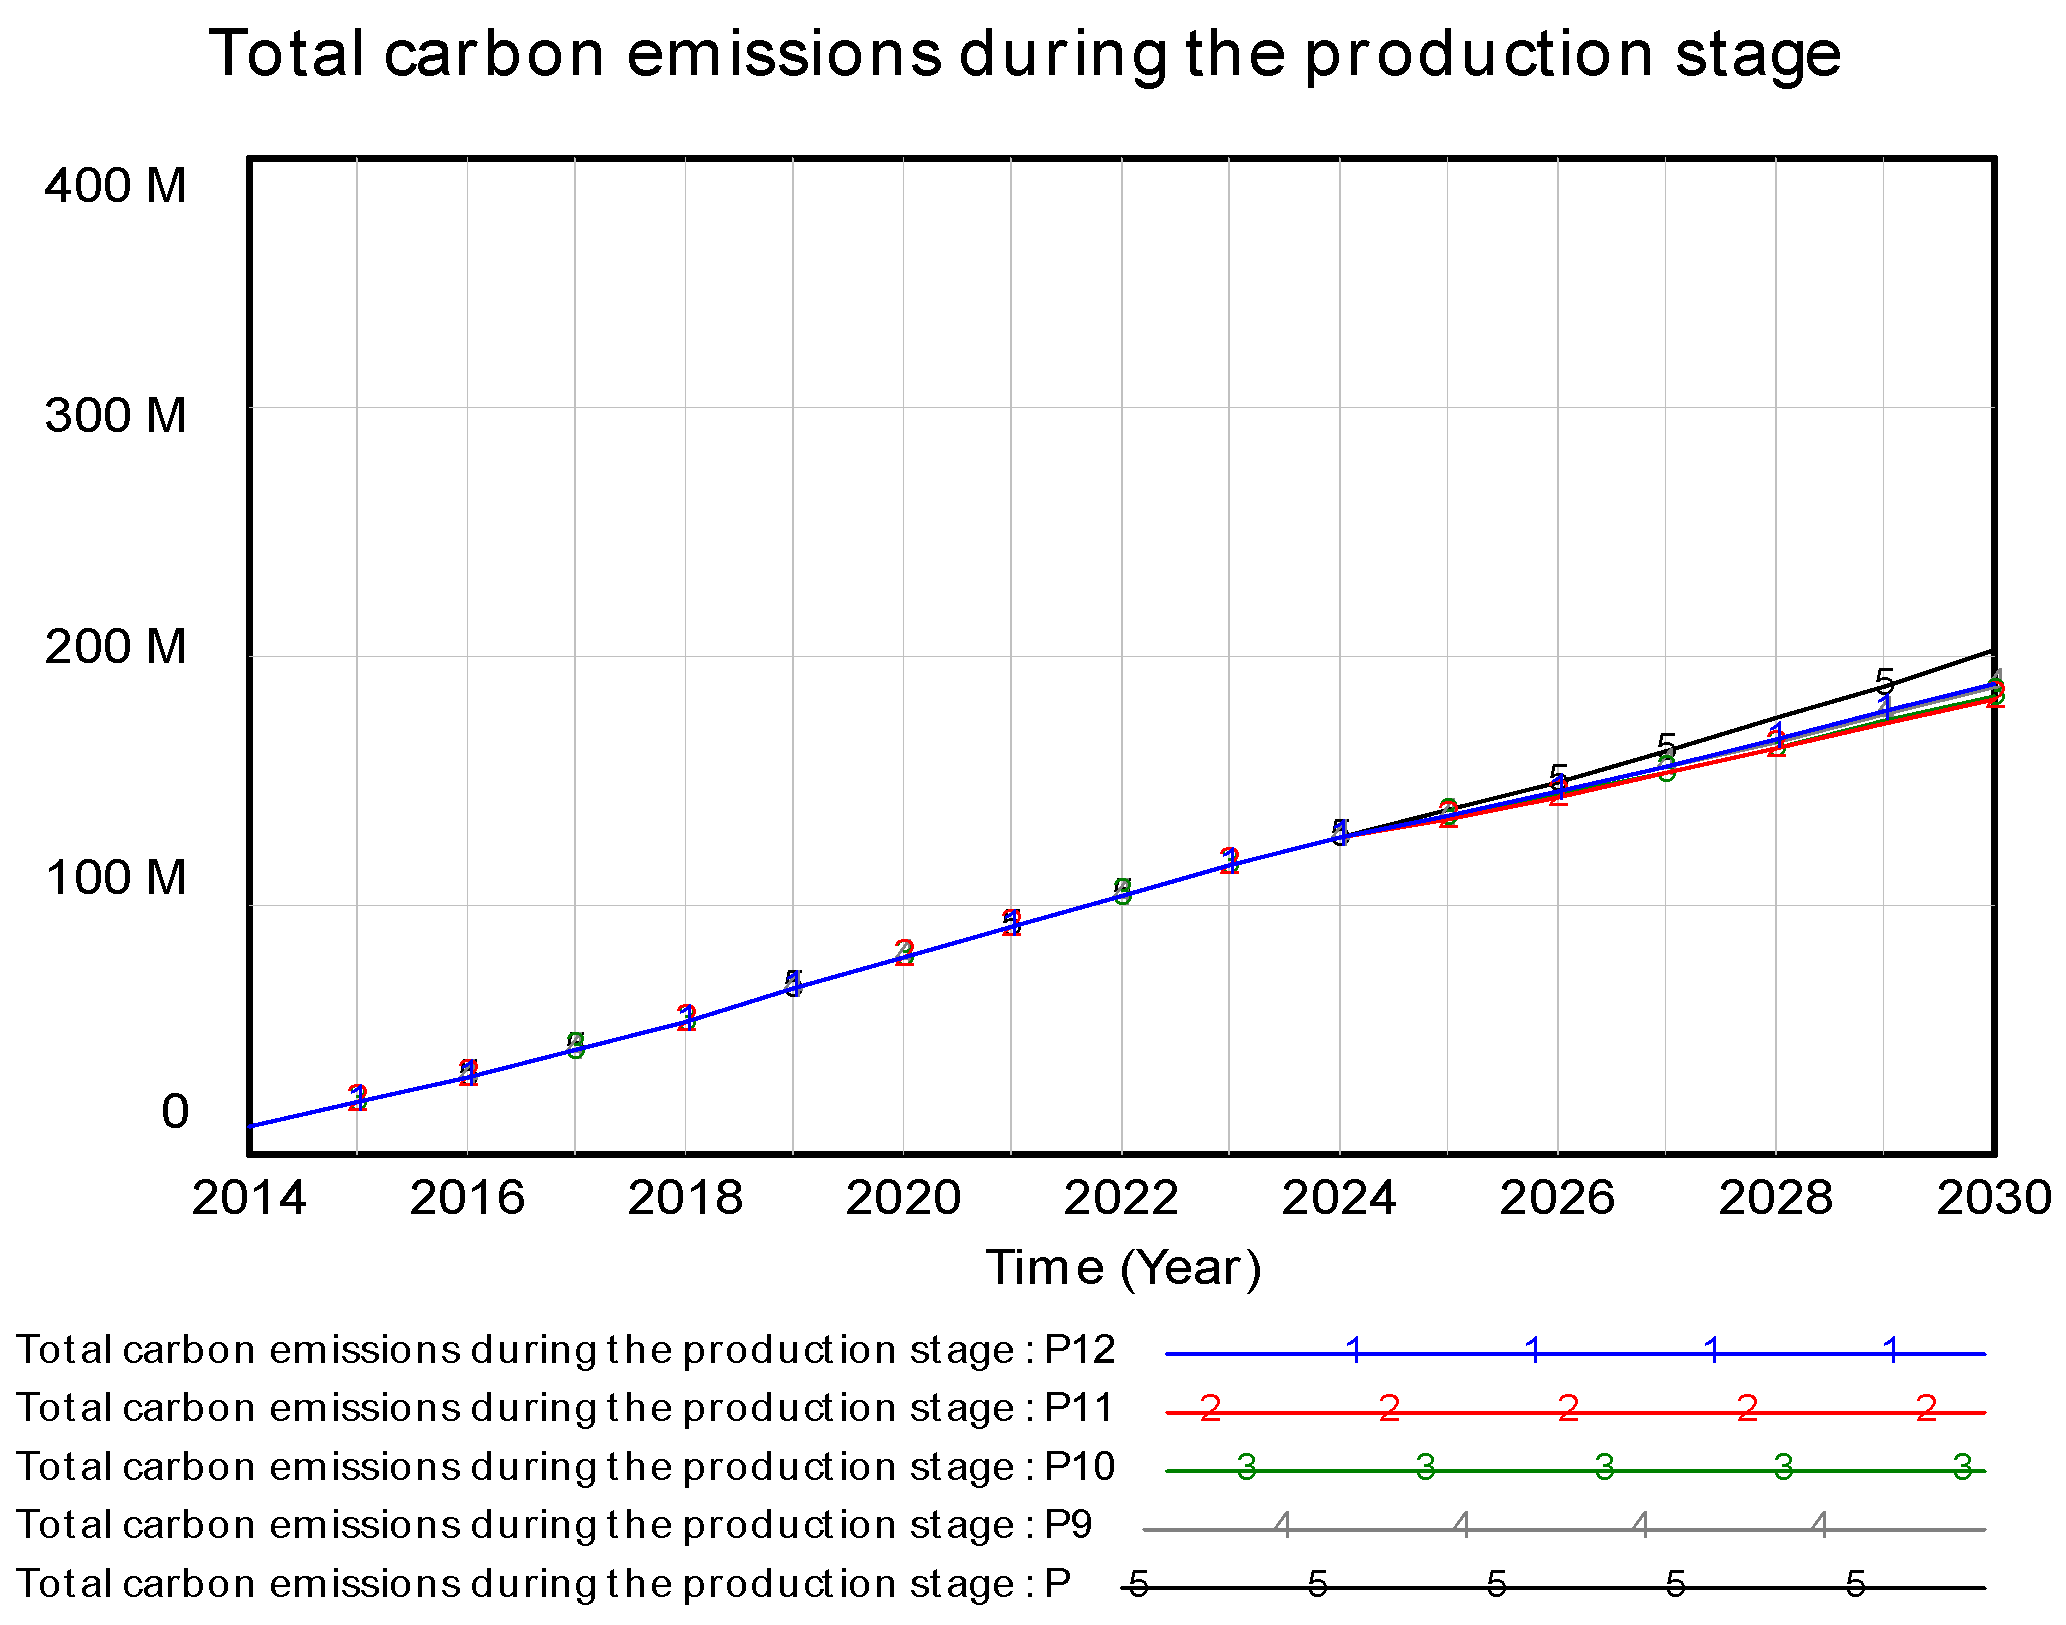
Task: Click the 2028 x-axis label
Action: pyautogui.click(x=1775, y=1198)
